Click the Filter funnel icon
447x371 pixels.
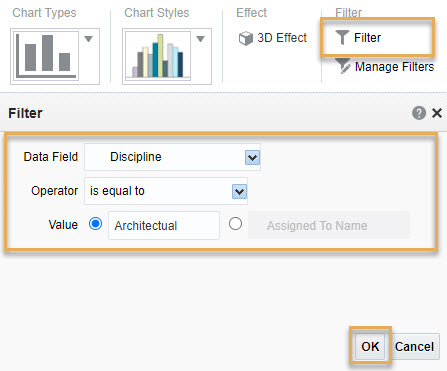pos(342,37)
